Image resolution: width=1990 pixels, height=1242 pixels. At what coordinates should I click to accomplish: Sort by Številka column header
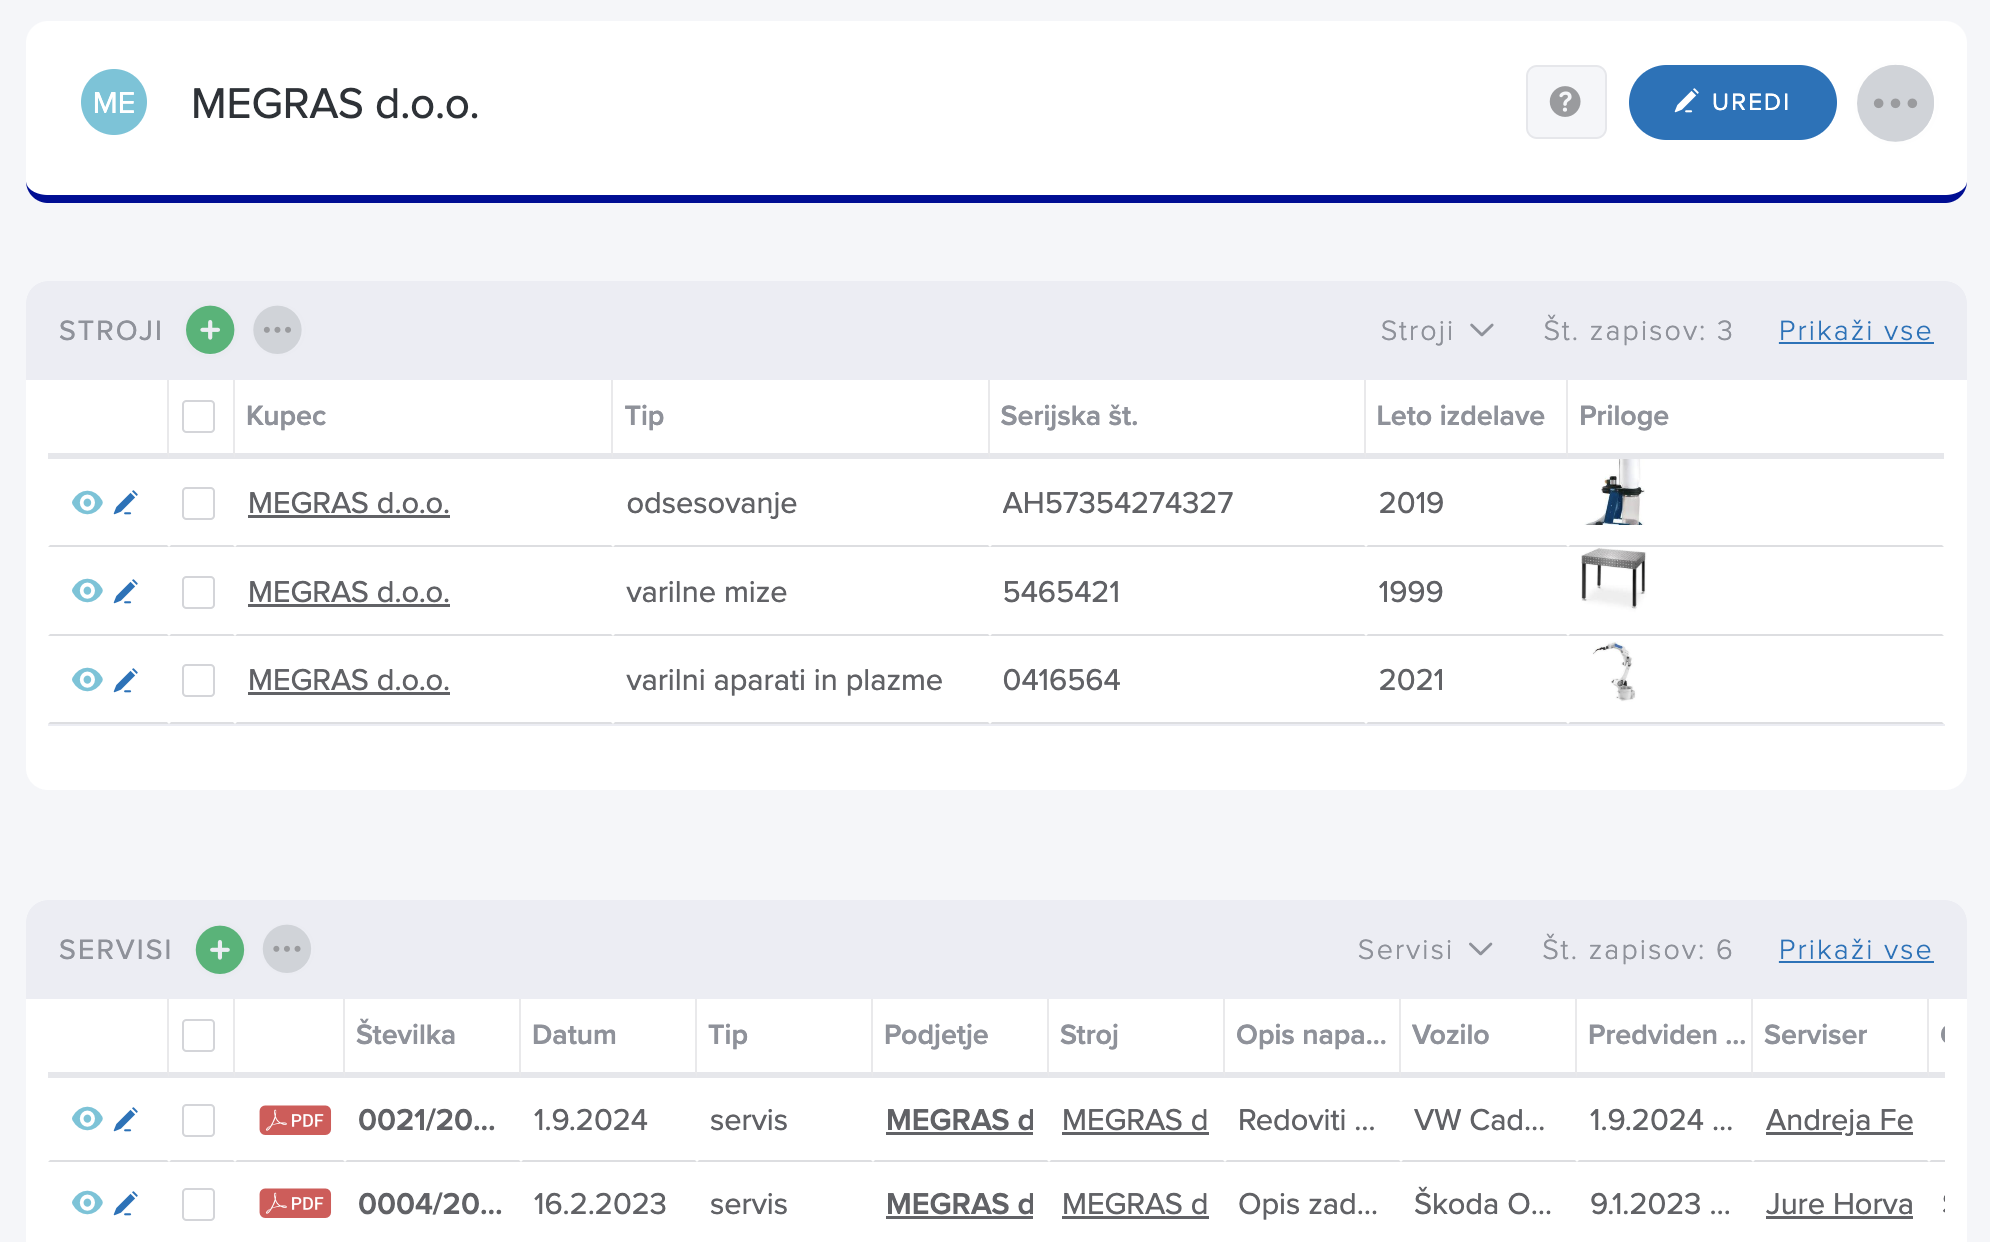pyautogui.click(x=405, y=1035)
